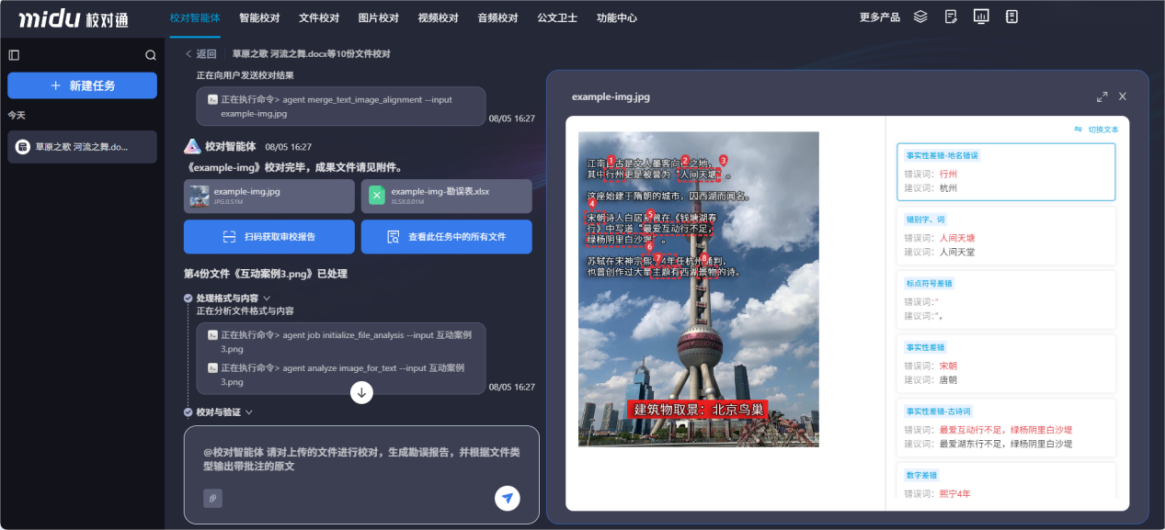1165x530 pixels.
Task: Click the attachment paperclip icon in input box
Action: coord(212,498)
